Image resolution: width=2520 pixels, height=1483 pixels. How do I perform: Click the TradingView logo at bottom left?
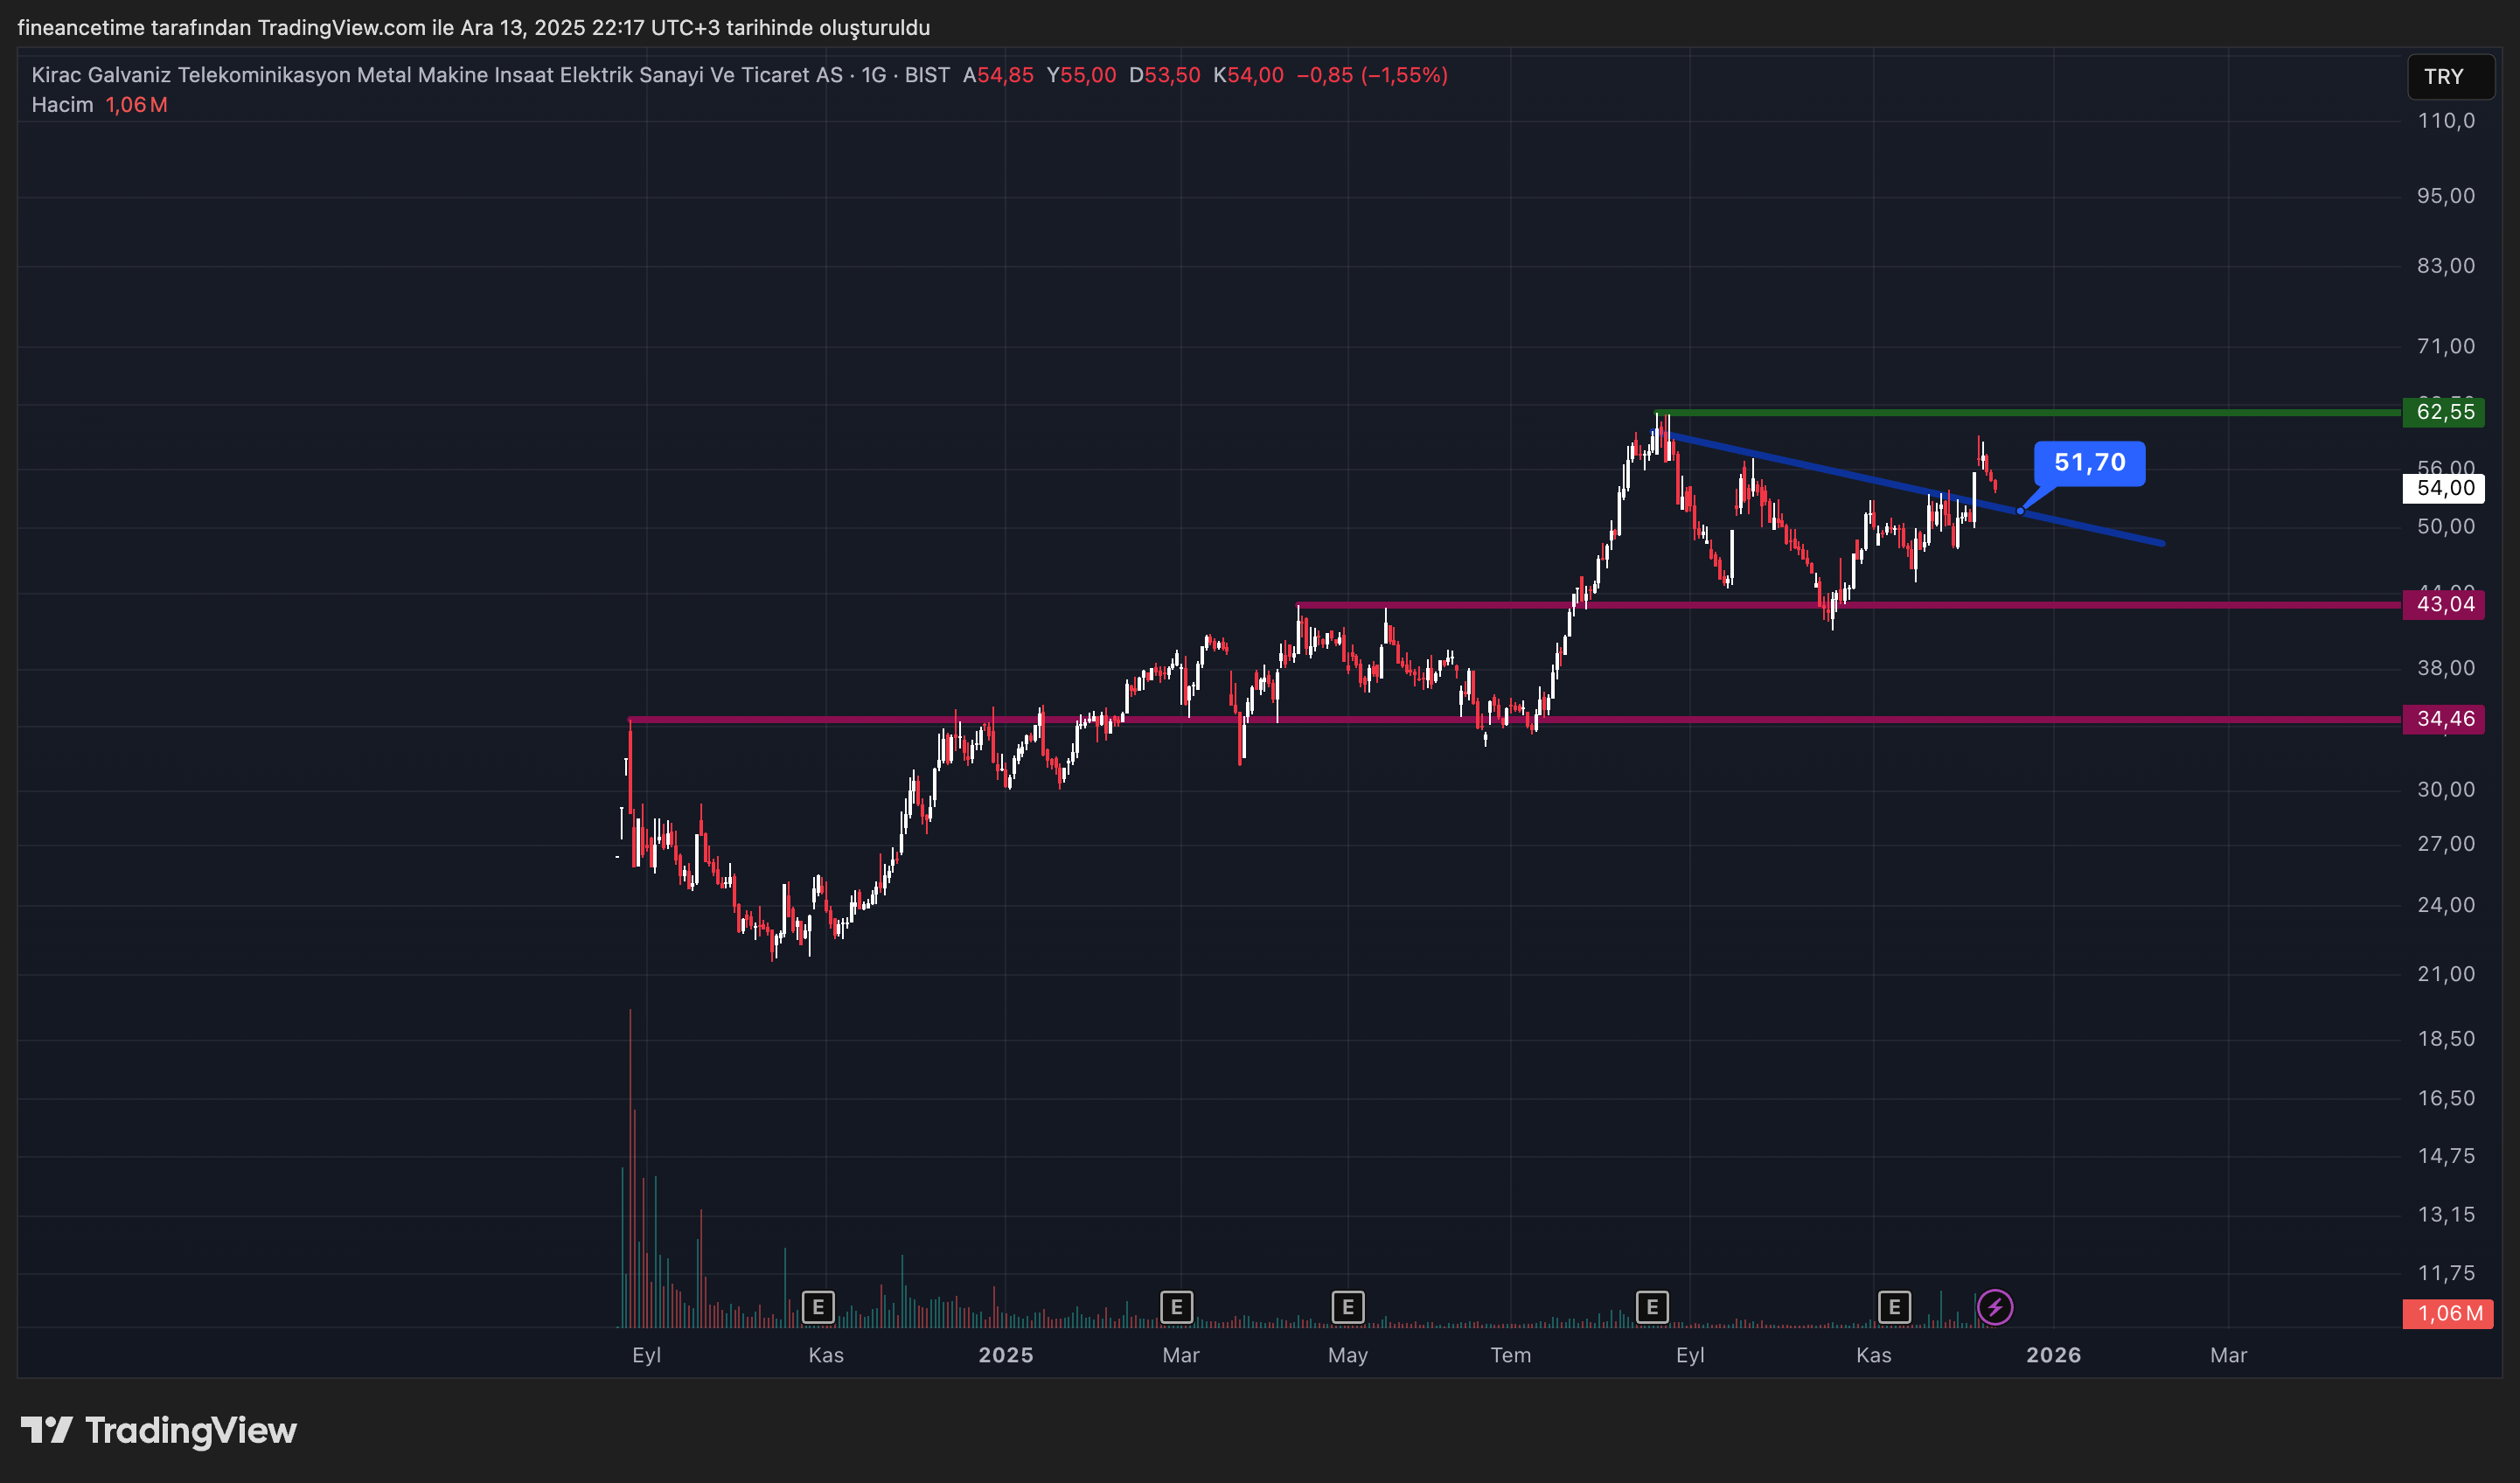[x=159, y=1430]
